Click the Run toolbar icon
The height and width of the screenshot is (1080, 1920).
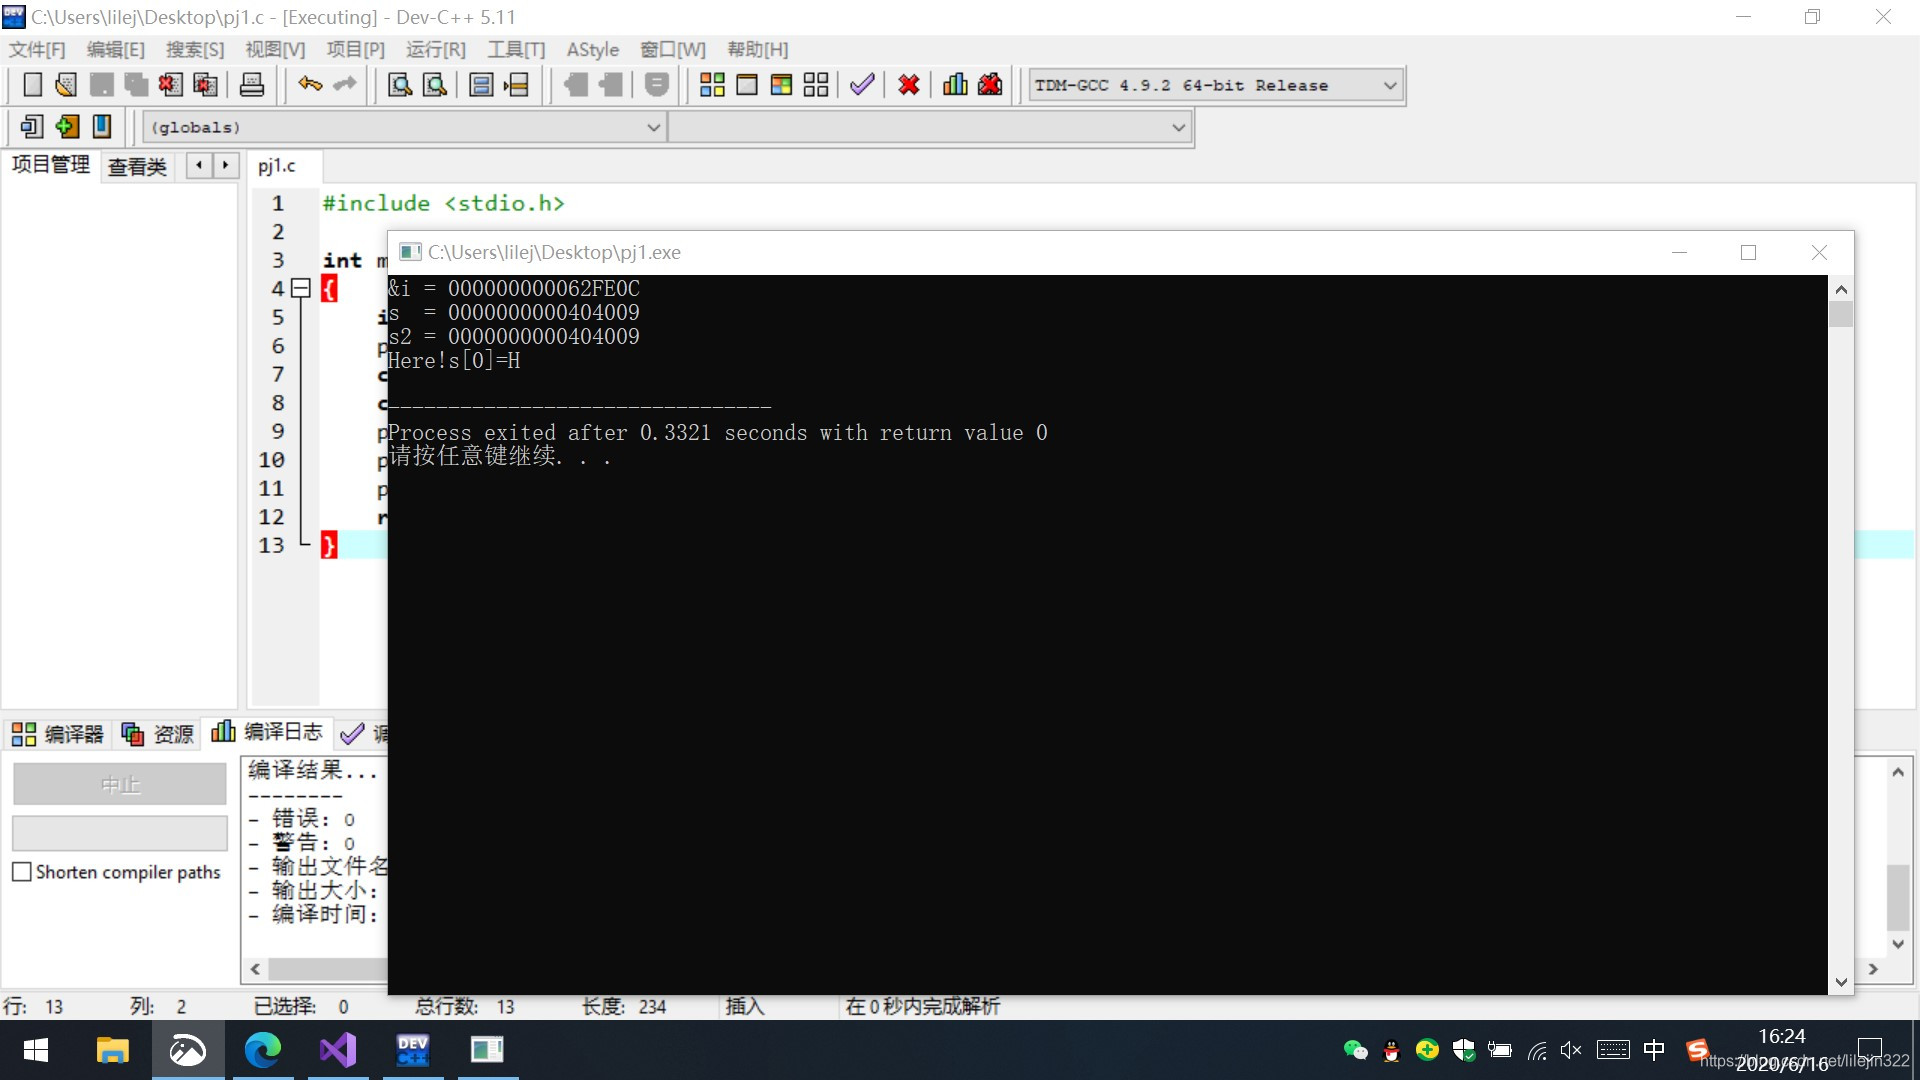coord(747,85)
